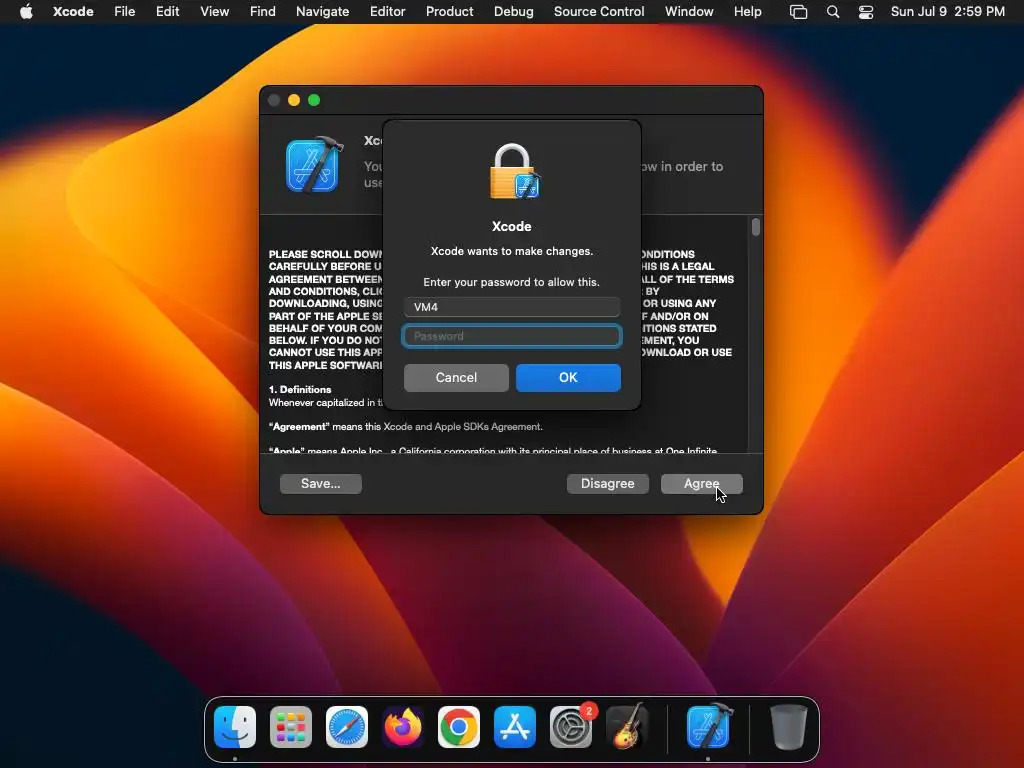The width and height of the screenshot is (1024, 768).
Task: Open the Debug menu
Action: pyautogui.click(x=513, y=12)
